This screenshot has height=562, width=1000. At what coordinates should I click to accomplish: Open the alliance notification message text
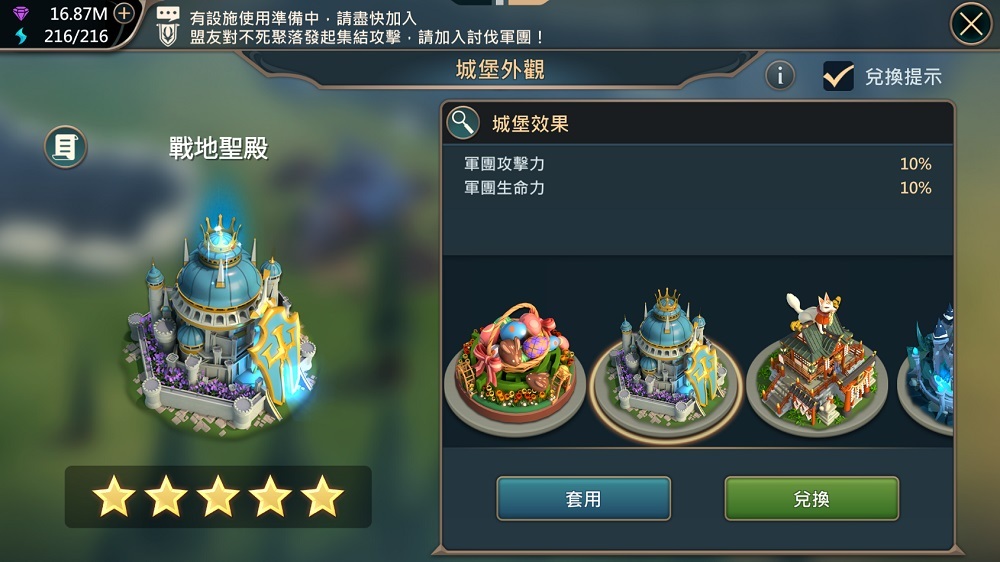click(367, 27)
